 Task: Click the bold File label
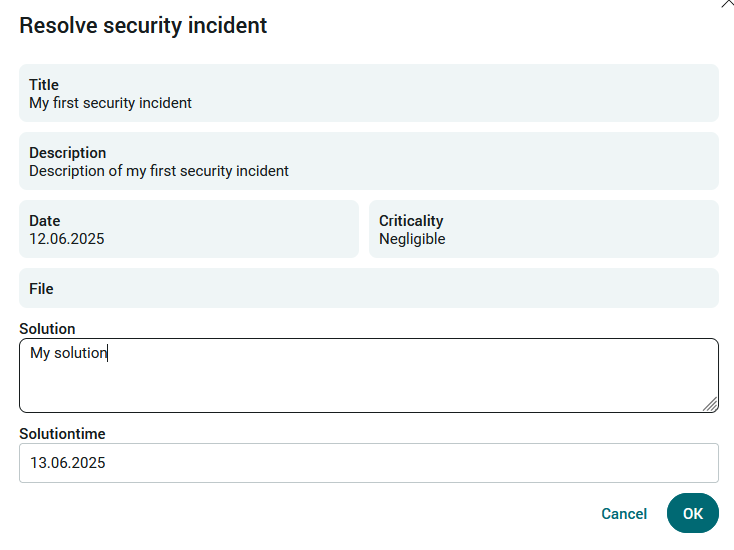41,289
